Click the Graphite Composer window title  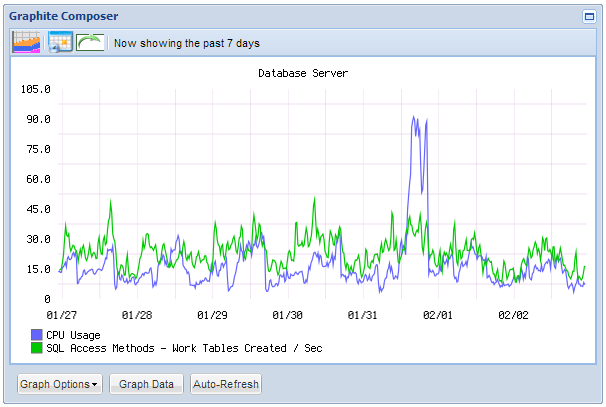click(63, 16)
